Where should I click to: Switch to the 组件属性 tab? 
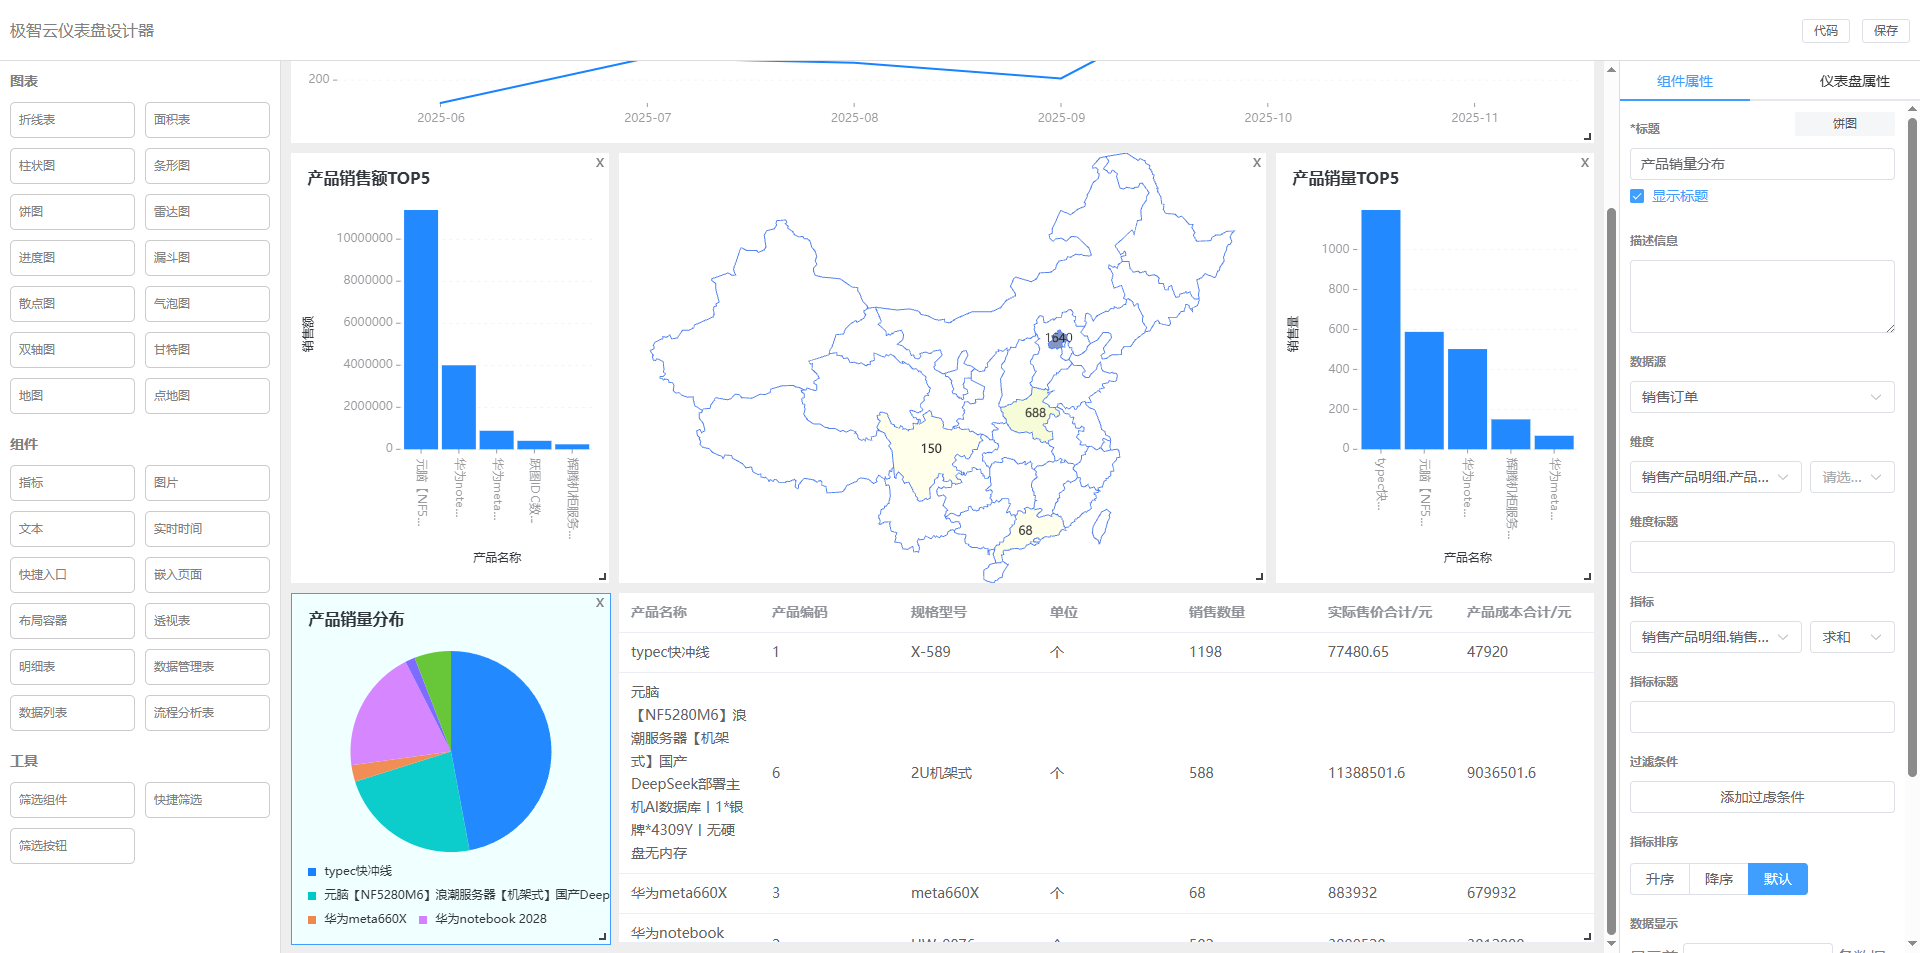pos(1684,81)
